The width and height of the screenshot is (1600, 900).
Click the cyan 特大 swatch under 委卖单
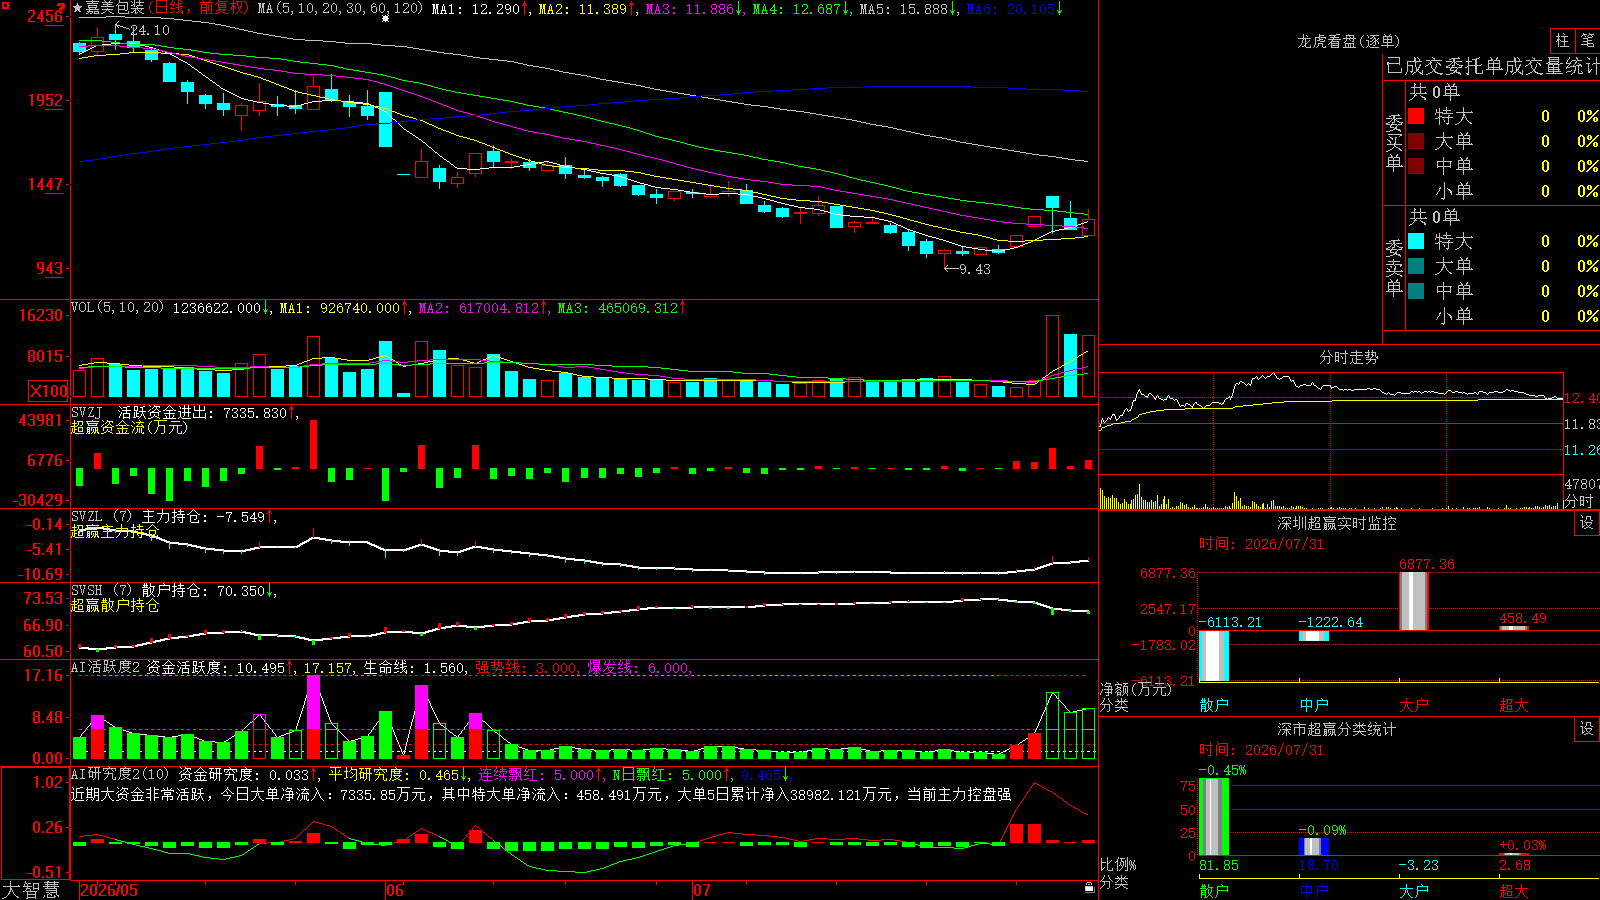[1416, 241]
